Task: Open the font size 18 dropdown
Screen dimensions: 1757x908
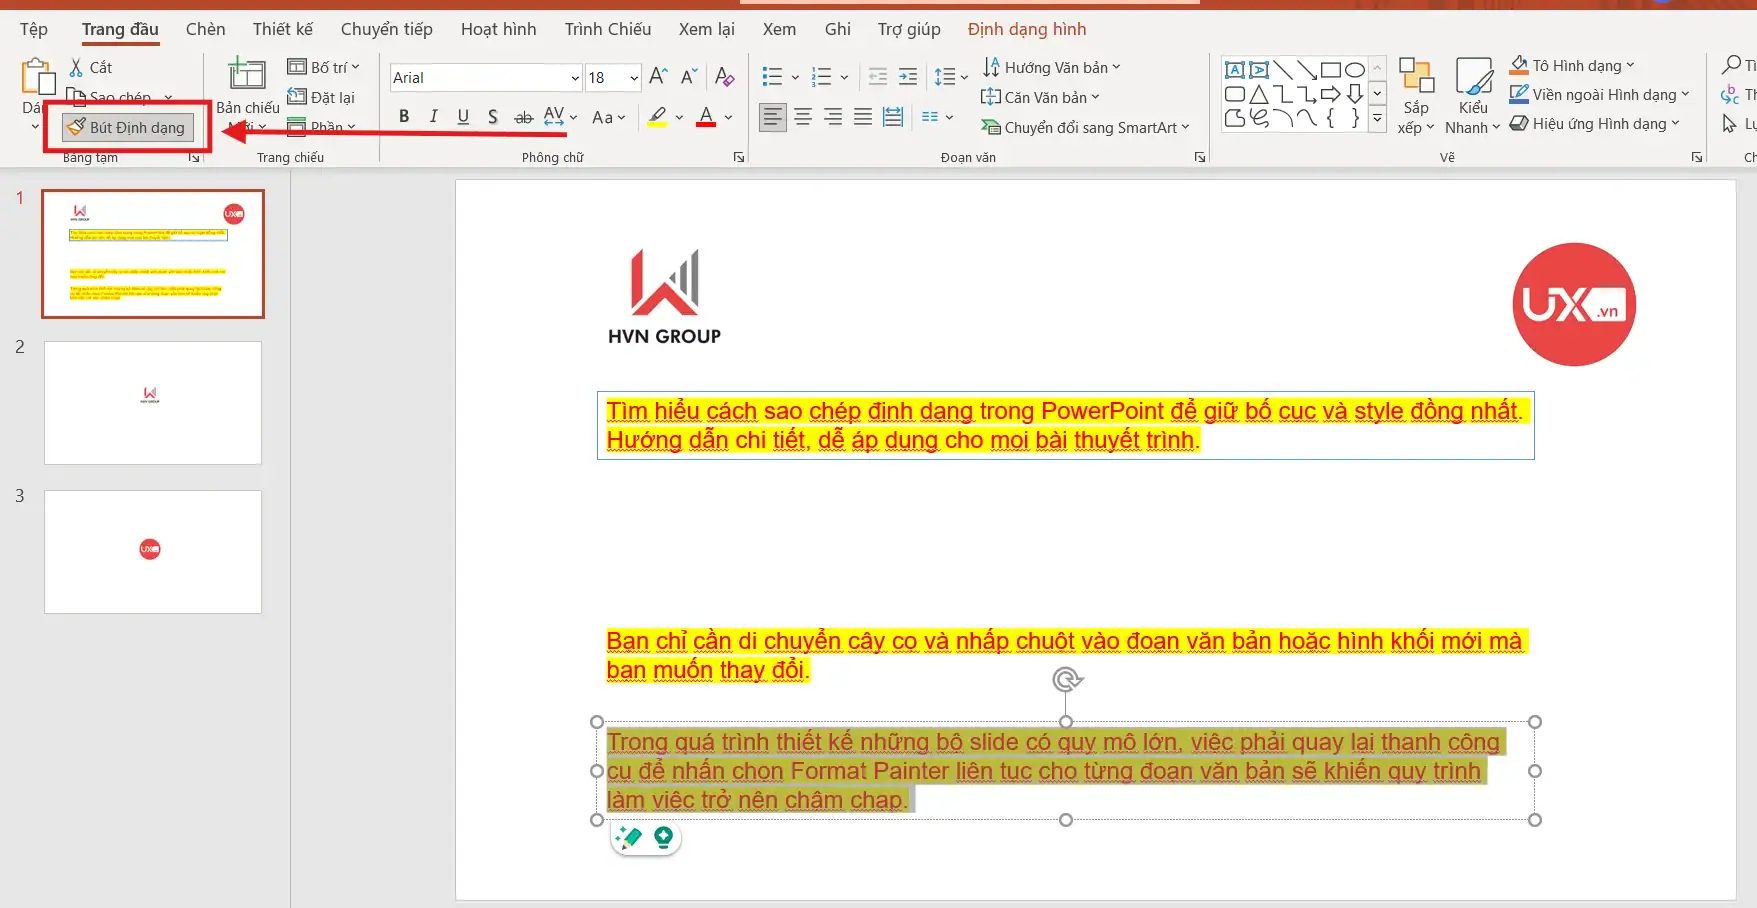Action: [x=634, y=78]
